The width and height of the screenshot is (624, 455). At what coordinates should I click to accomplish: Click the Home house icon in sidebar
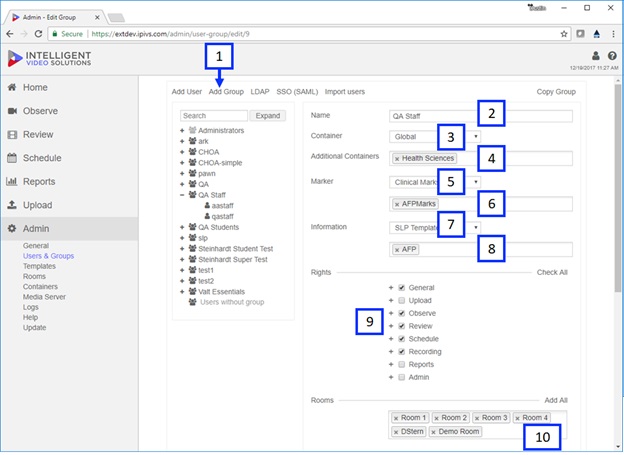point(12,87)
